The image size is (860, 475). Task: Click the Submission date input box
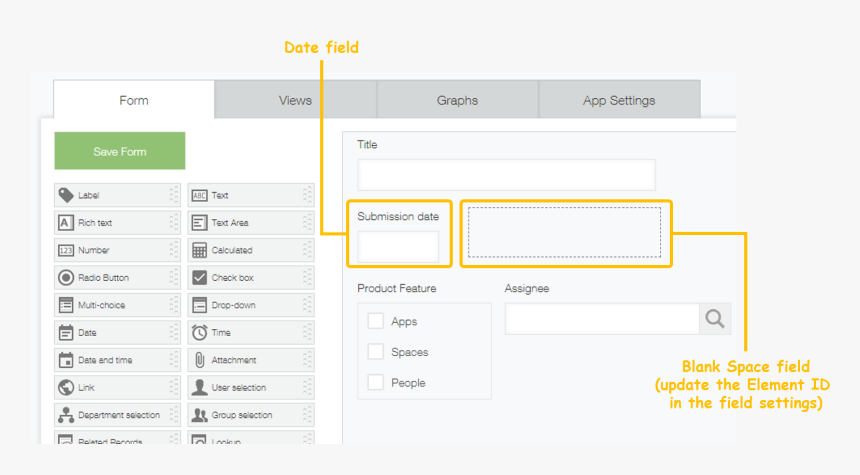coord(398,247)
